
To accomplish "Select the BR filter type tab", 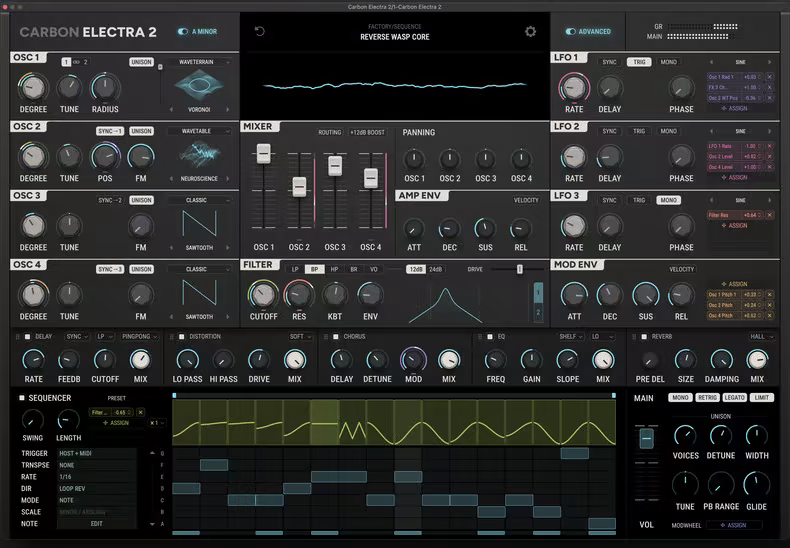I will click(x=354, y=269).
